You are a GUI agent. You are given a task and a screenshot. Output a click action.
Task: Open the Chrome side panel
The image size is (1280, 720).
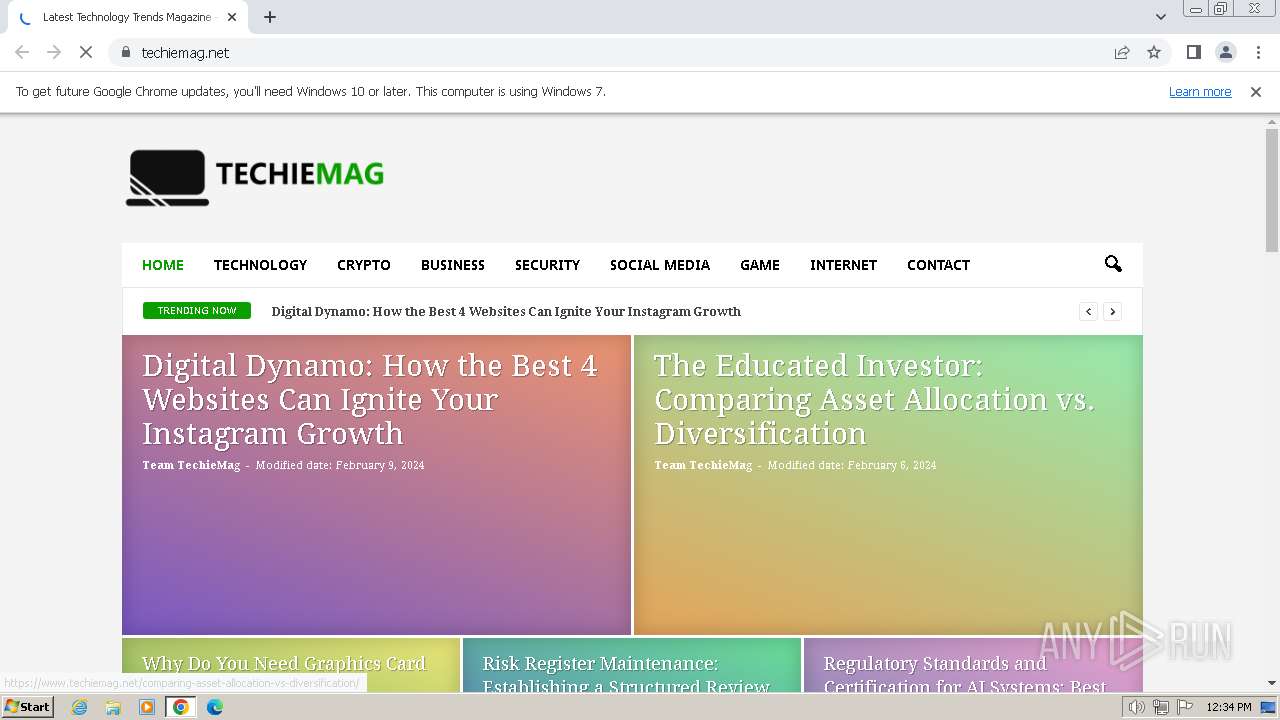tap(1193, 52)
